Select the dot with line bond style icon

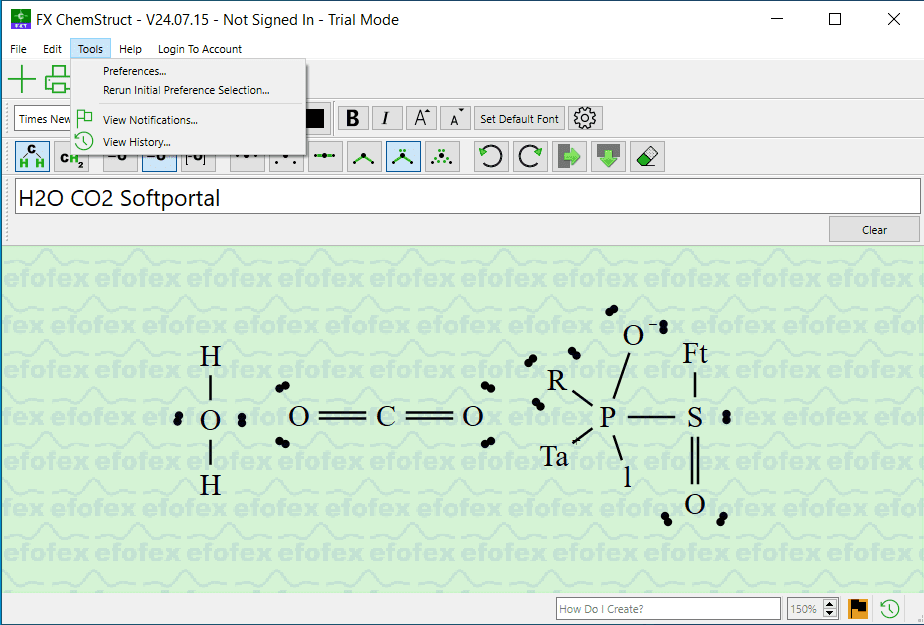tap(325, 157)
